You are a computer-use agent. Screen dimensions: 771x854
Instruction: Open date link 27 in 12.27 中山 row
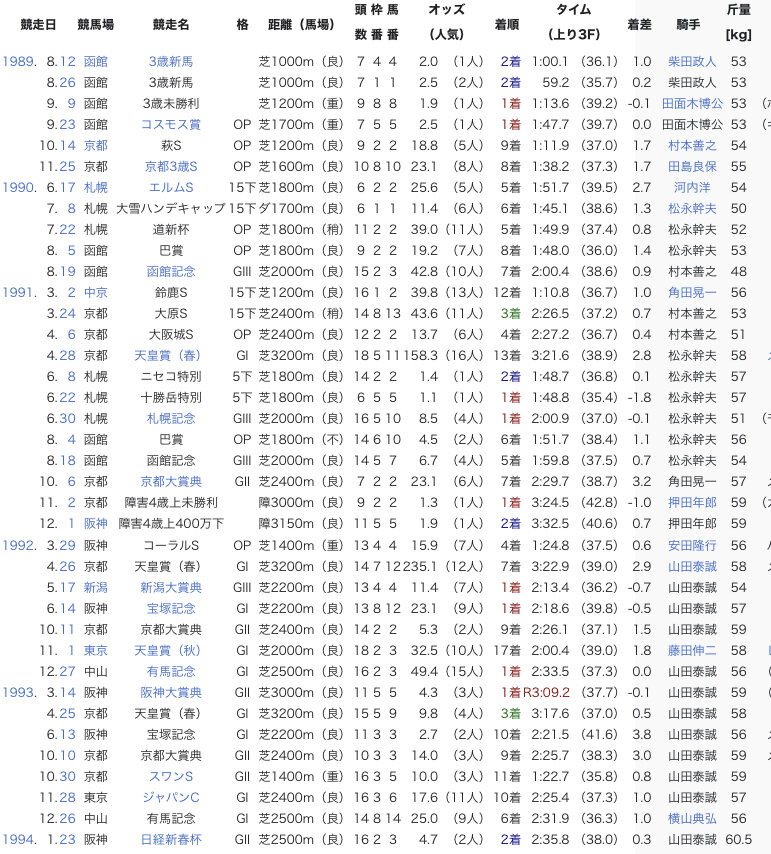tap(68, 672)
